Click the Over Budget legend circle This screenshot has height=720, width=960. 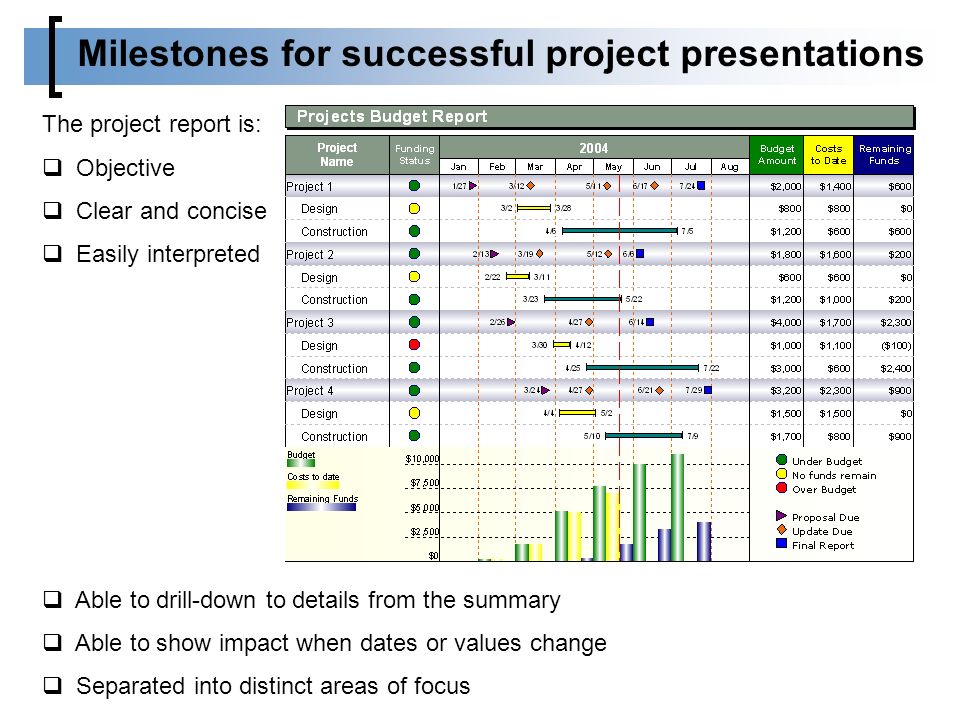point(781,488)
